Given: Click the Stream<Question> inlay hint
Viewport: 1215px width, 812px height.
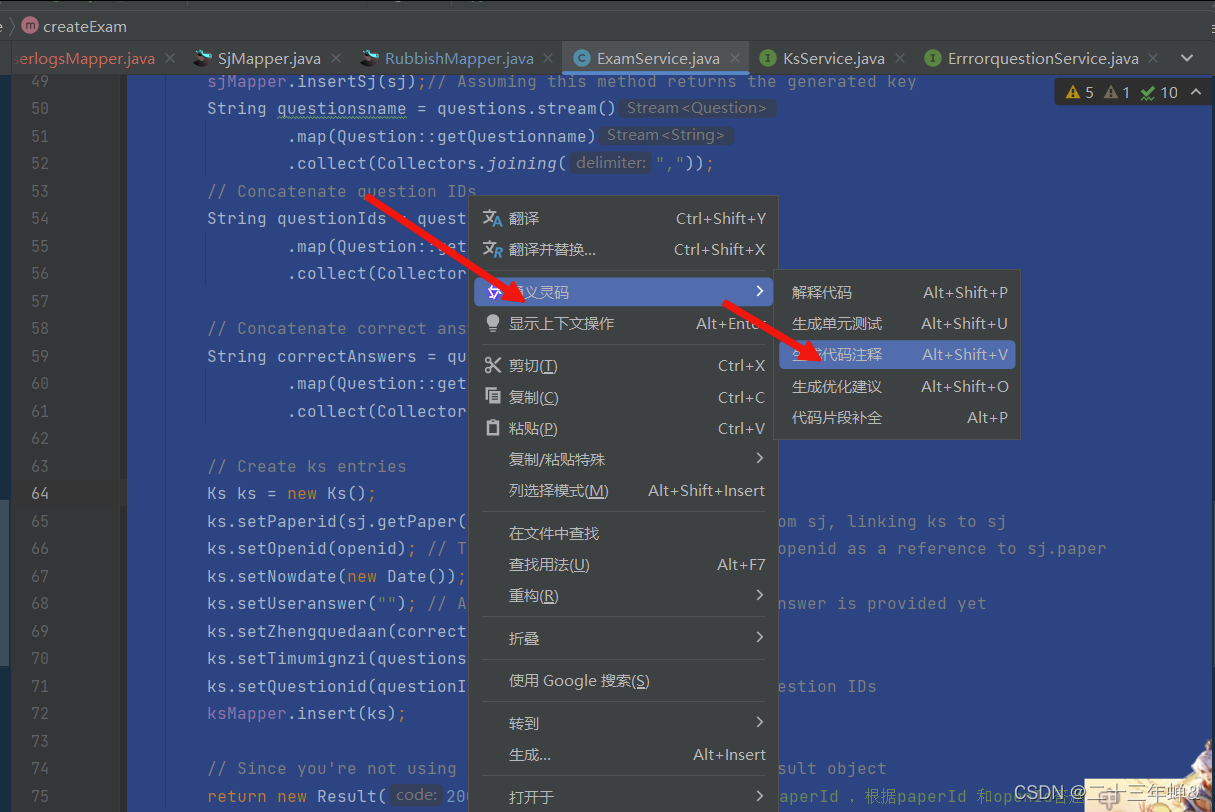Looking at the screenshot, I should click(697, 108).
